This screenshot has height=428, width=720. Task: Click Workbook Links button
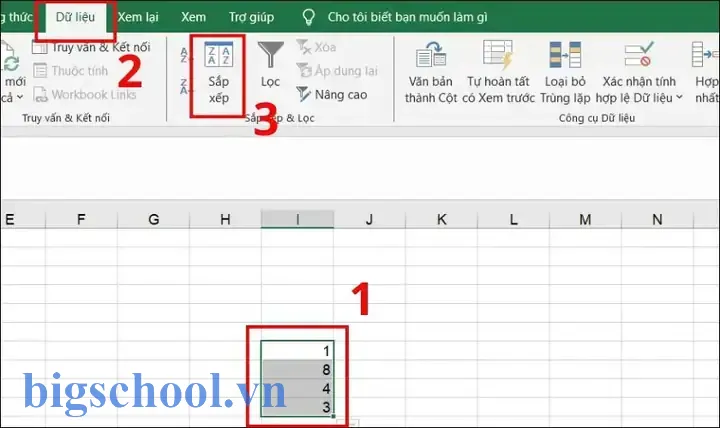click(x=85, y=95)
